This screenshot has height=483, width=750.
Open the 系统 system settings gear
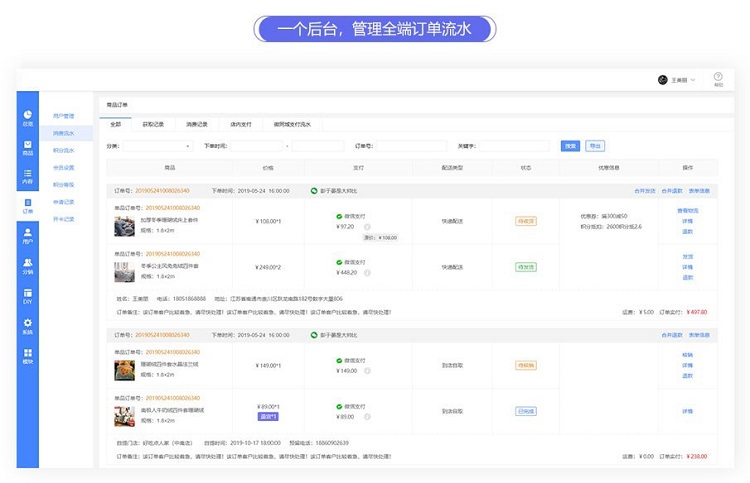[x=28, y=327]
